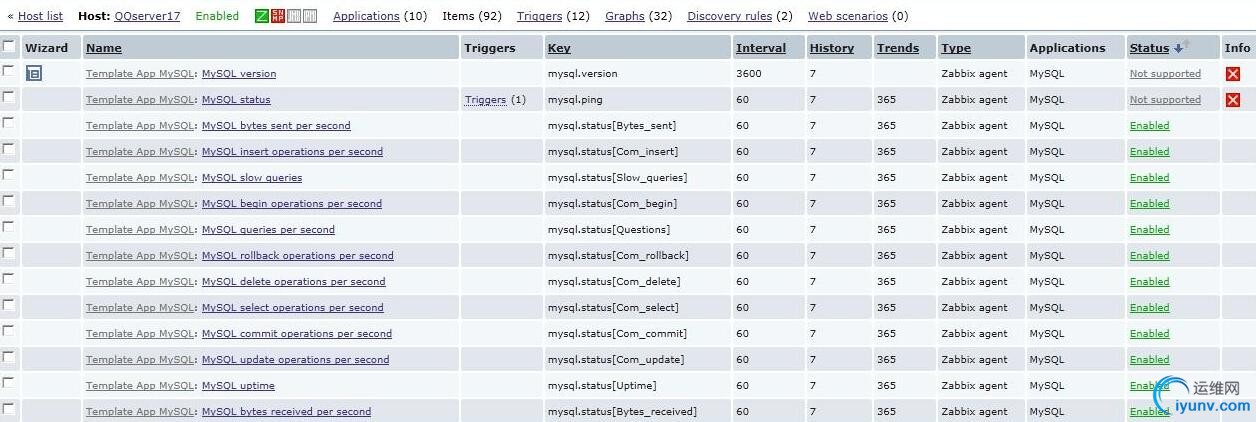Open MySQL bytes sent per second item
The image size is (1256, 422).
point(276,126)
